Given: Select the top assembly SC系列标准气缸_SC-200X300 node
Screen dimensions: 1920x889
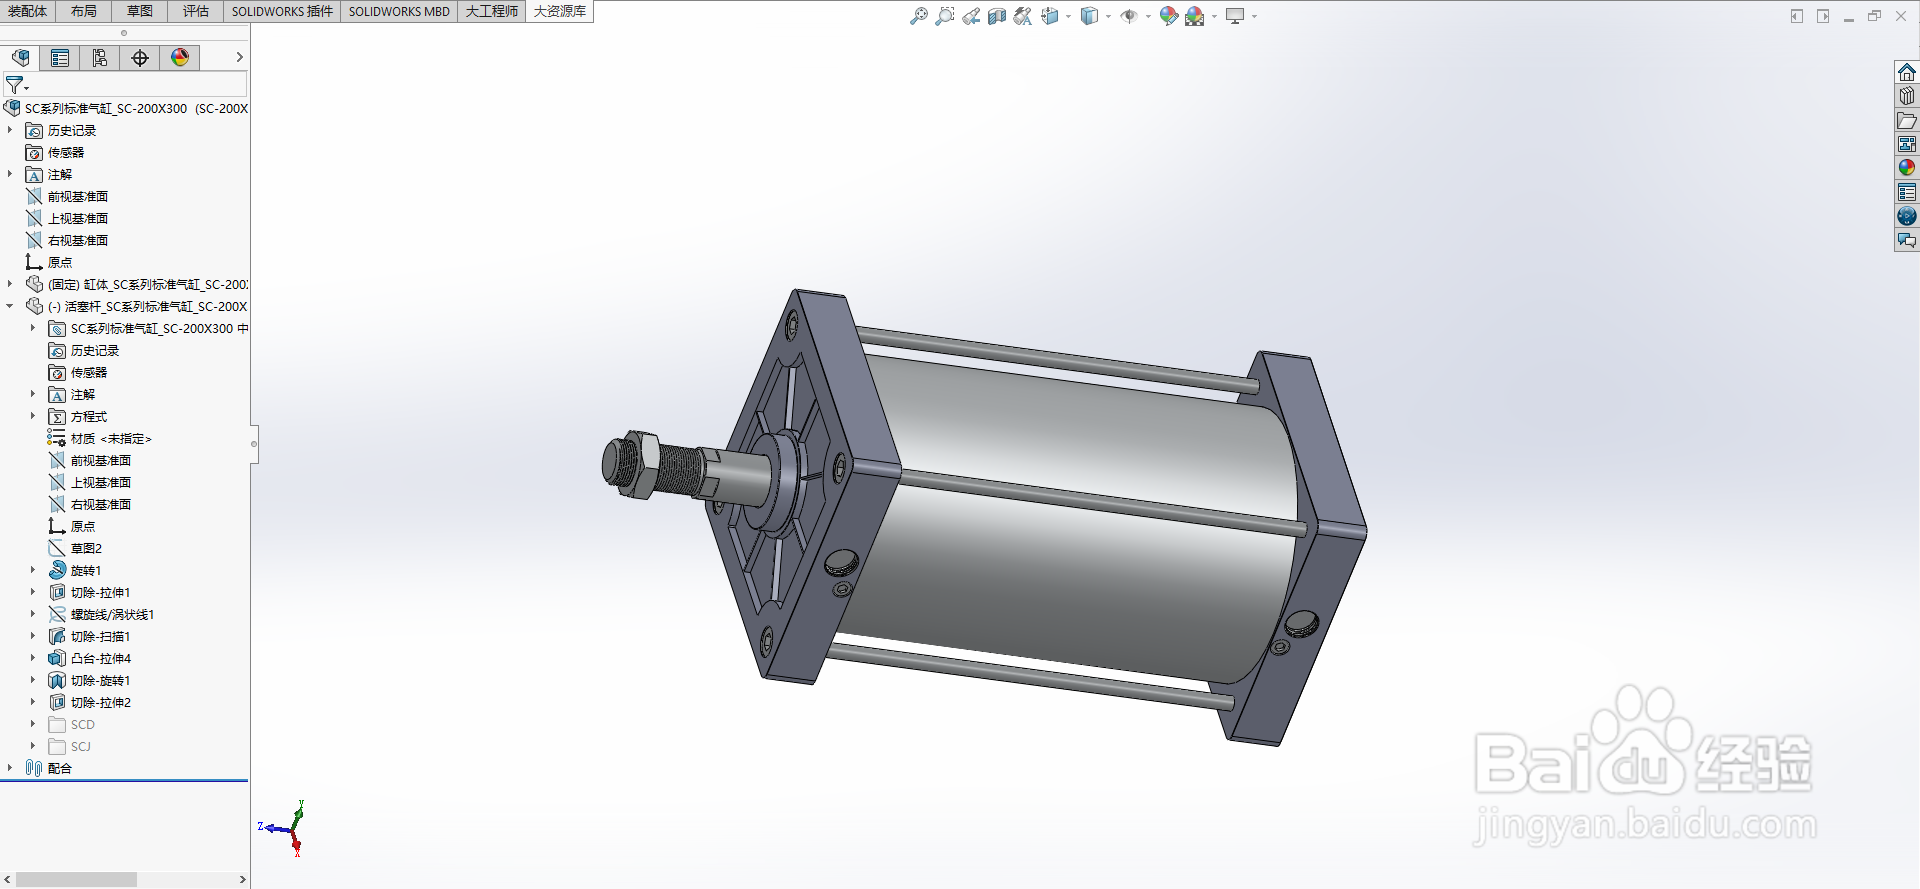Looking at the screenshot, I should 126,108.
